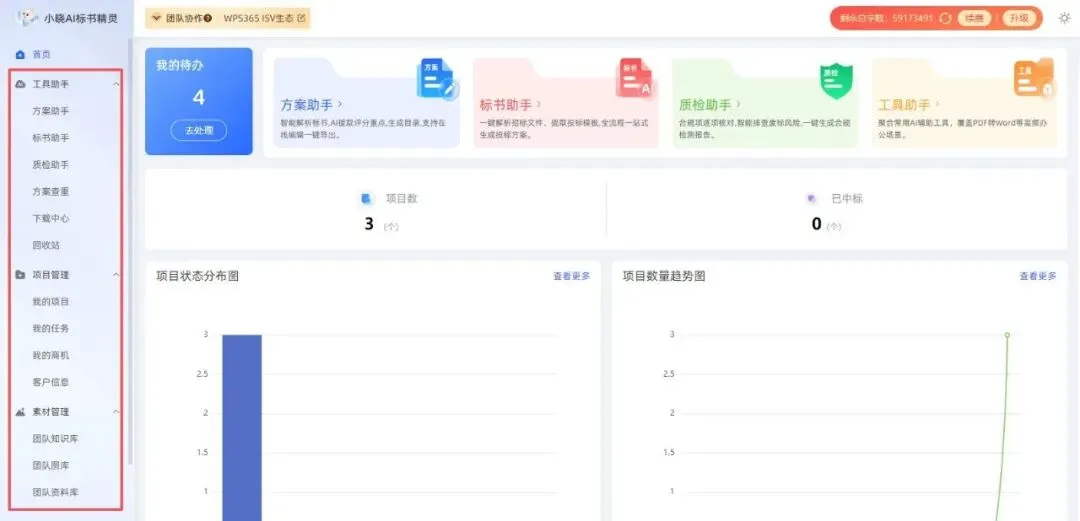Screen dimensions: 1080x521
Task: Collapse the 工具助手 sidebar section
Action: (116, 84)
